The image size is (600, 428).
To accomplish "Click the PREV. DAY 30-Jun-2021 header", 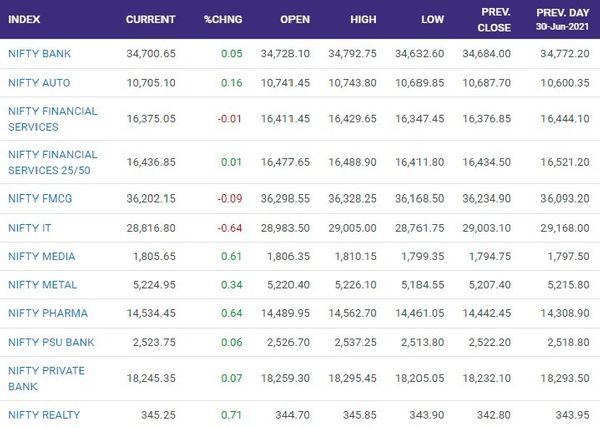I will pos(562,20).
